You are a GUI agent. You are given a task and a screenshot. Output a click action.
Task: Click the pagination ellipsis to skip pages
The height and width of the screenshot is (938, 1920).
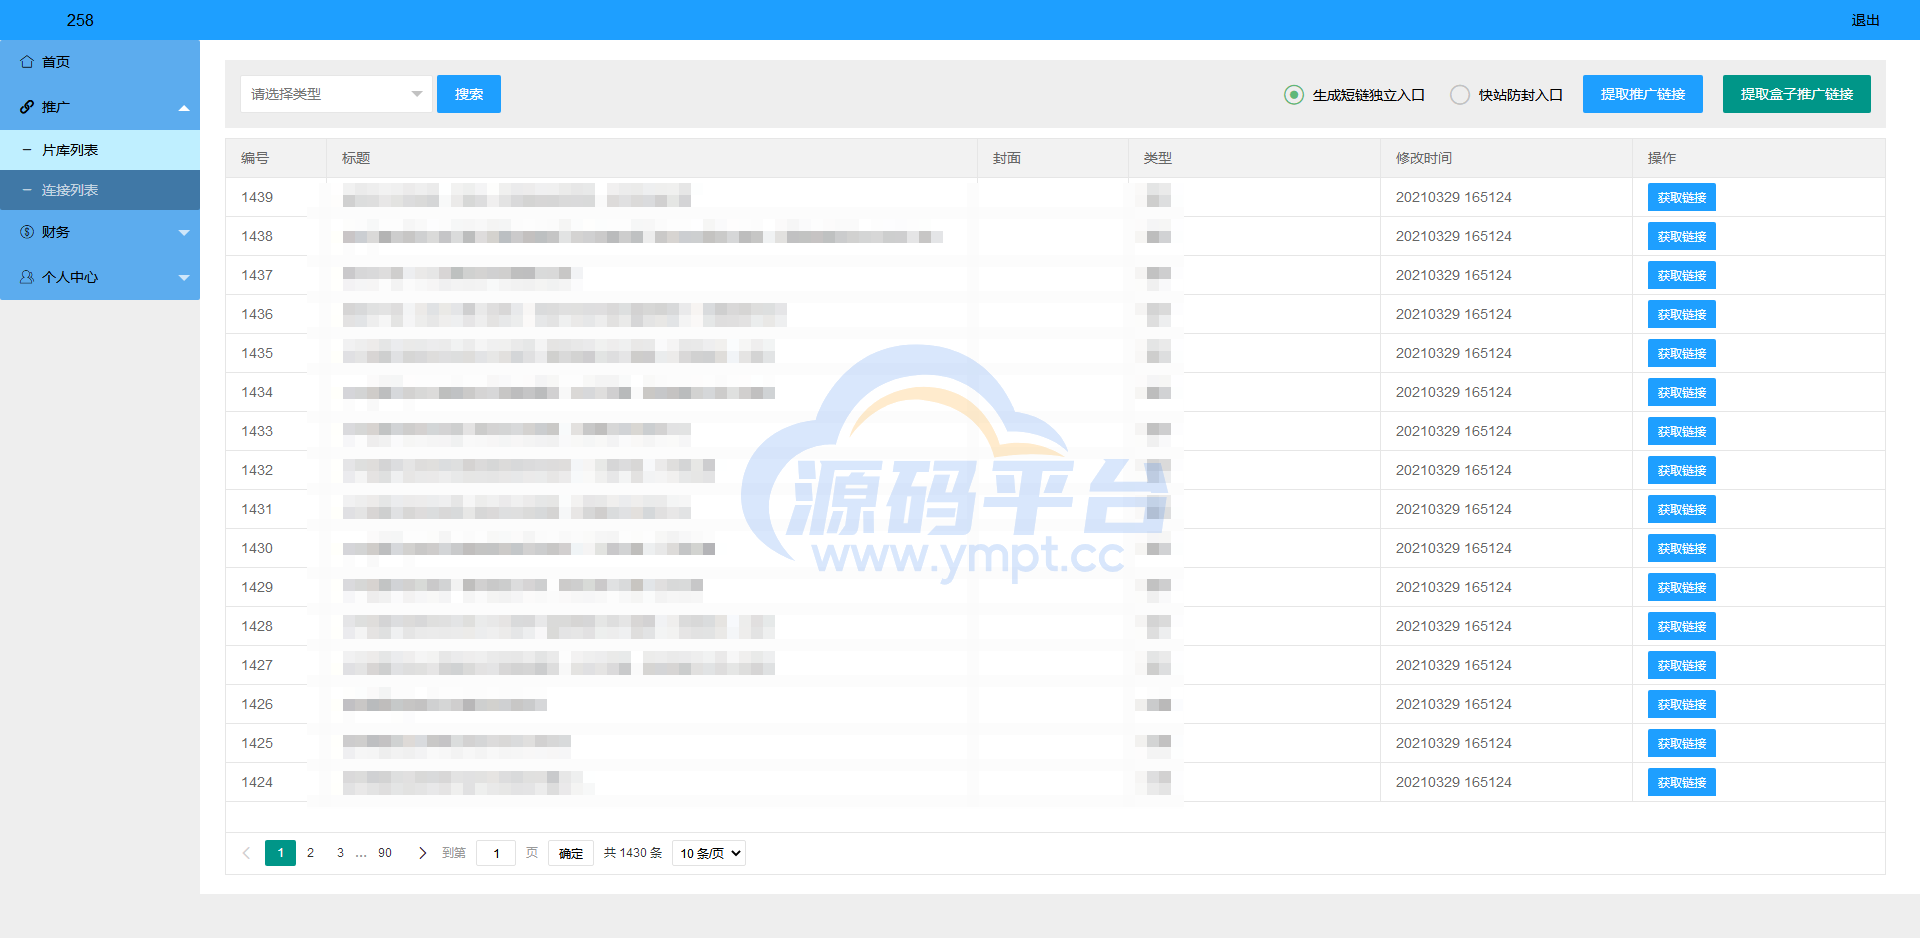point(361,853)
